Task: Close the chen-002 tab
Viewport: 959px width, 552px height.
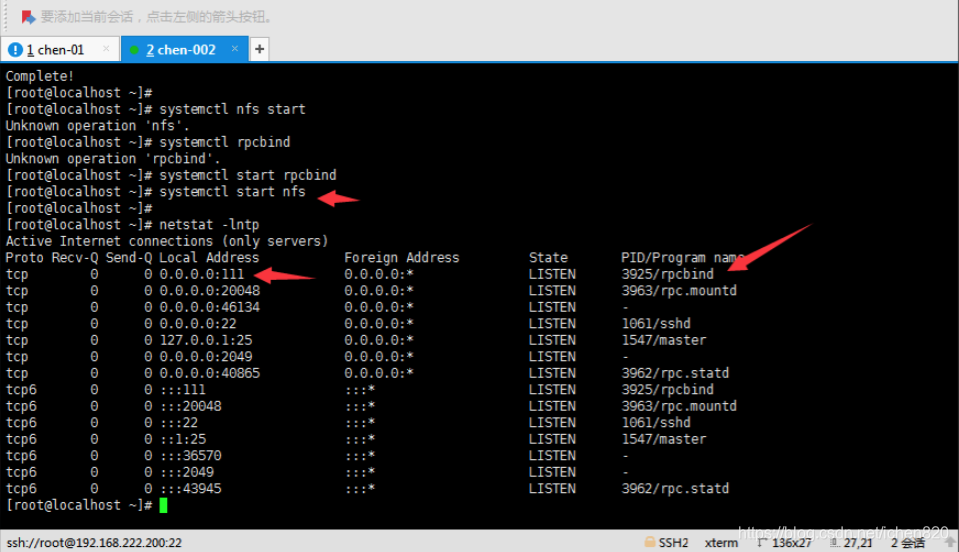Action: click(x=235, y=49)
